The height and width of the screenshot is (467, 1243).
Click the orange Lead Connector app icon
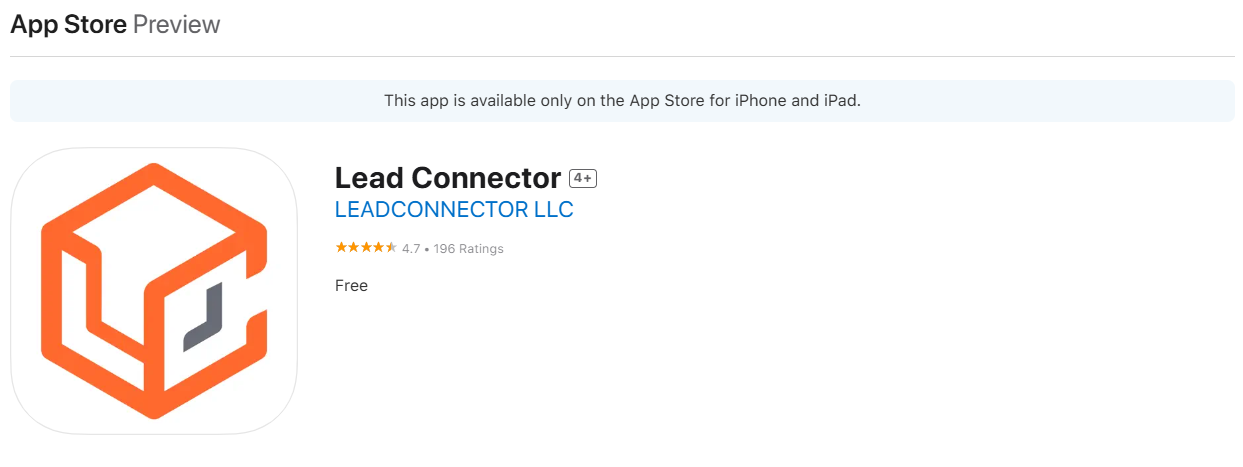tap(154, 290)
